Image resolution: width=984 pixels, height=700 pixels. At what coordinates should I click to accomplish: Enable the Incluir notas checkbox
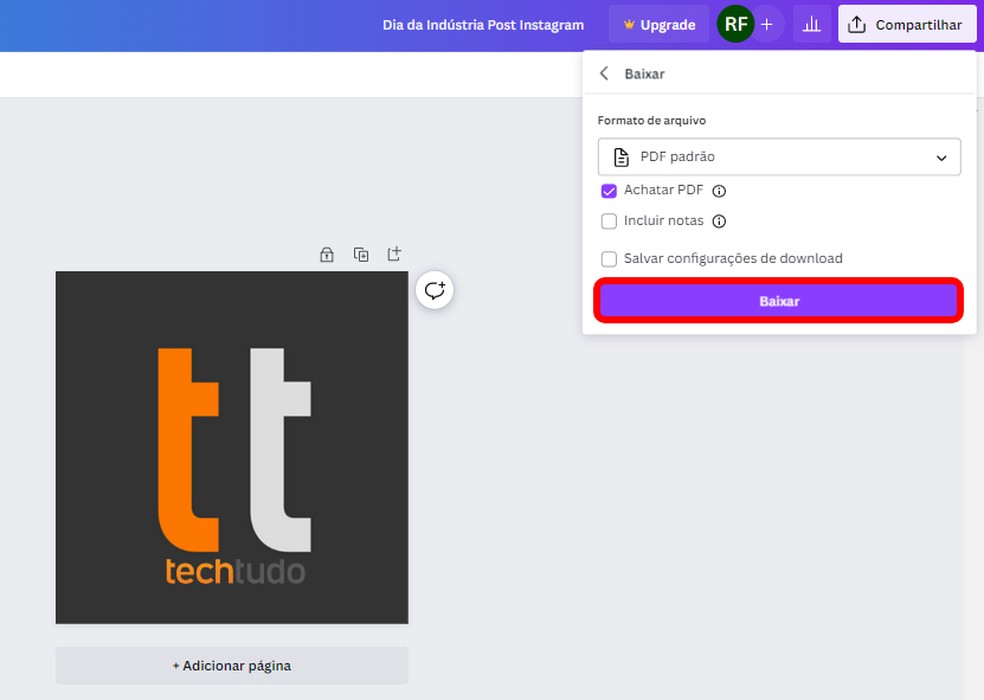click(609, 221)
